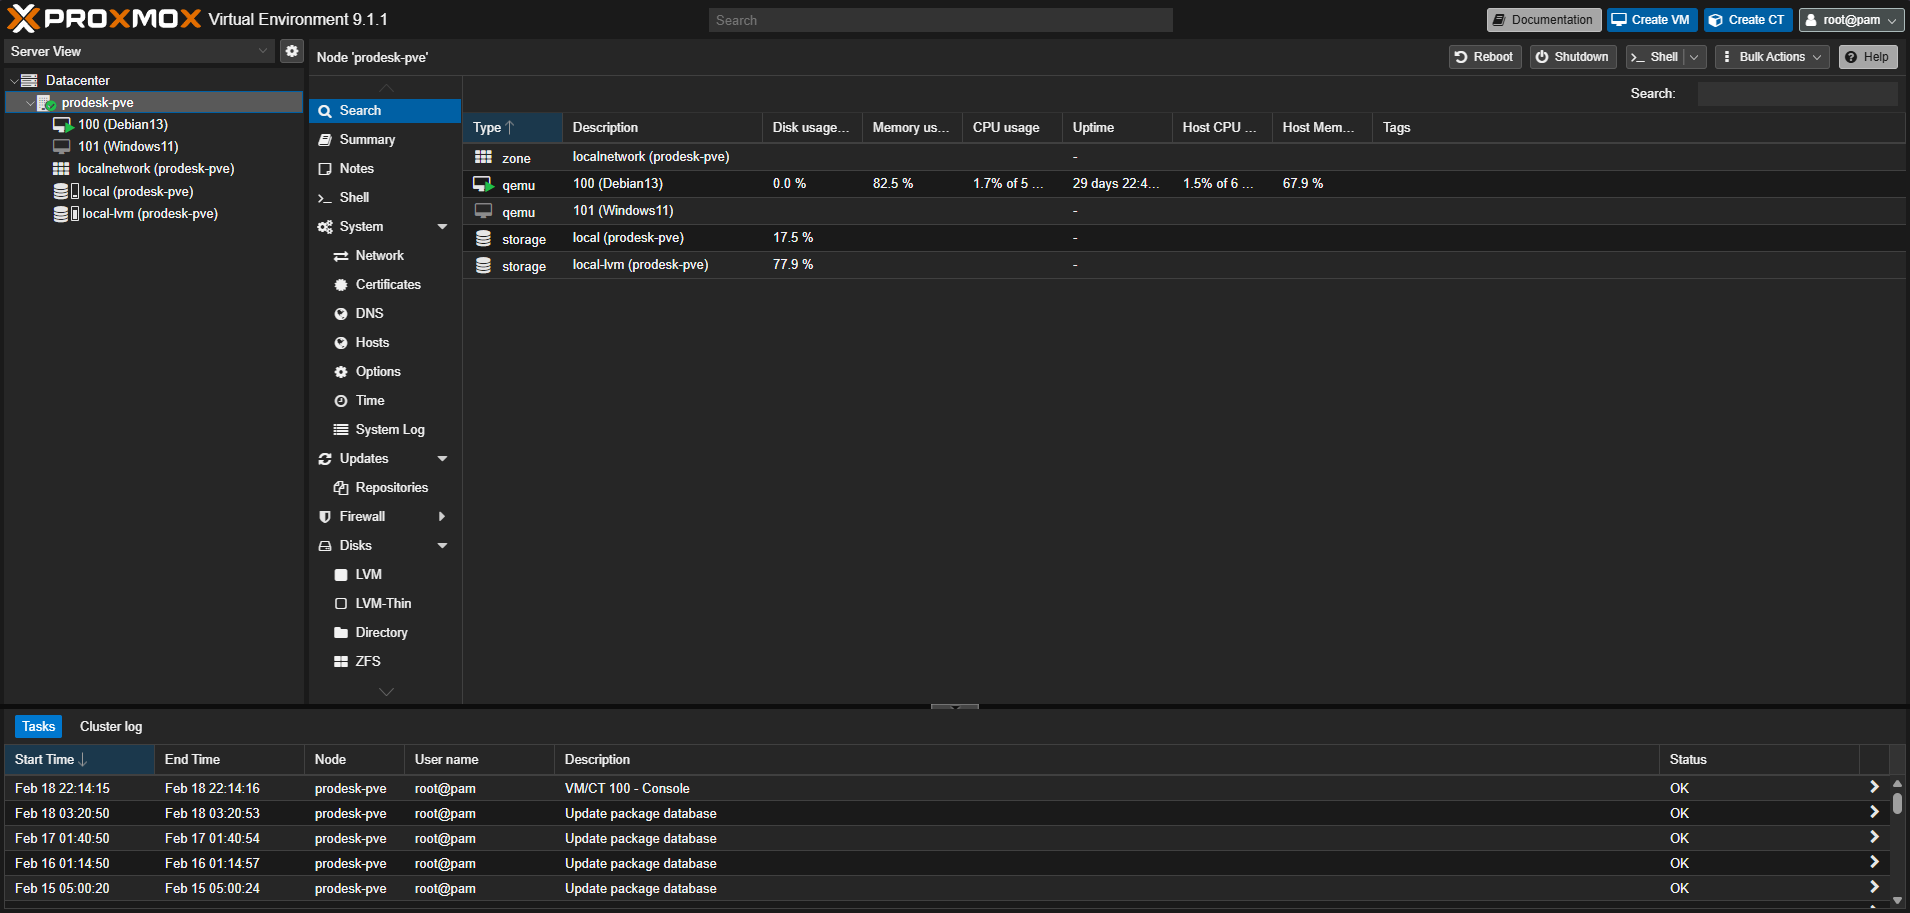Open the Shell split-button dropdown arrow
This screenshot has height=913, width=1910.
click(x=1695, y=57)
